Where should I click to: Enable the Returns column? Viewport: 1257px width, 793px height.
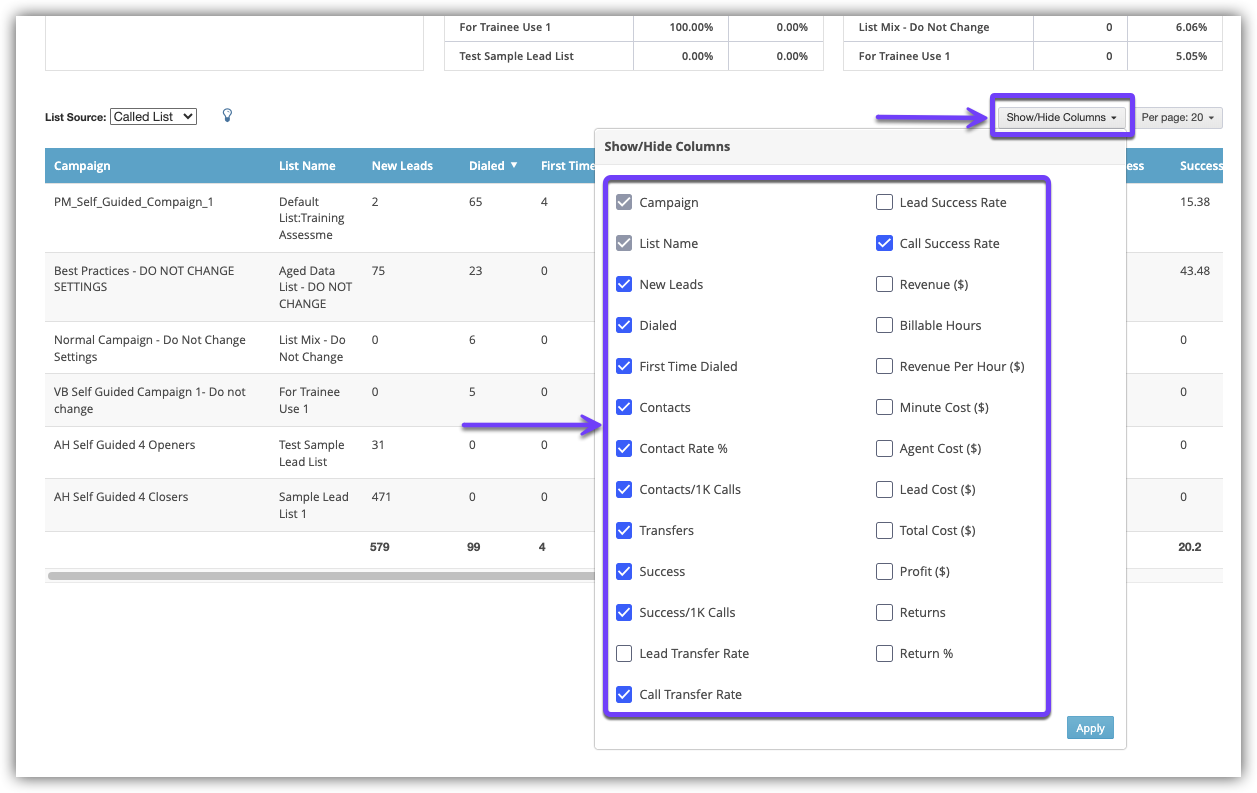[884, 612]
